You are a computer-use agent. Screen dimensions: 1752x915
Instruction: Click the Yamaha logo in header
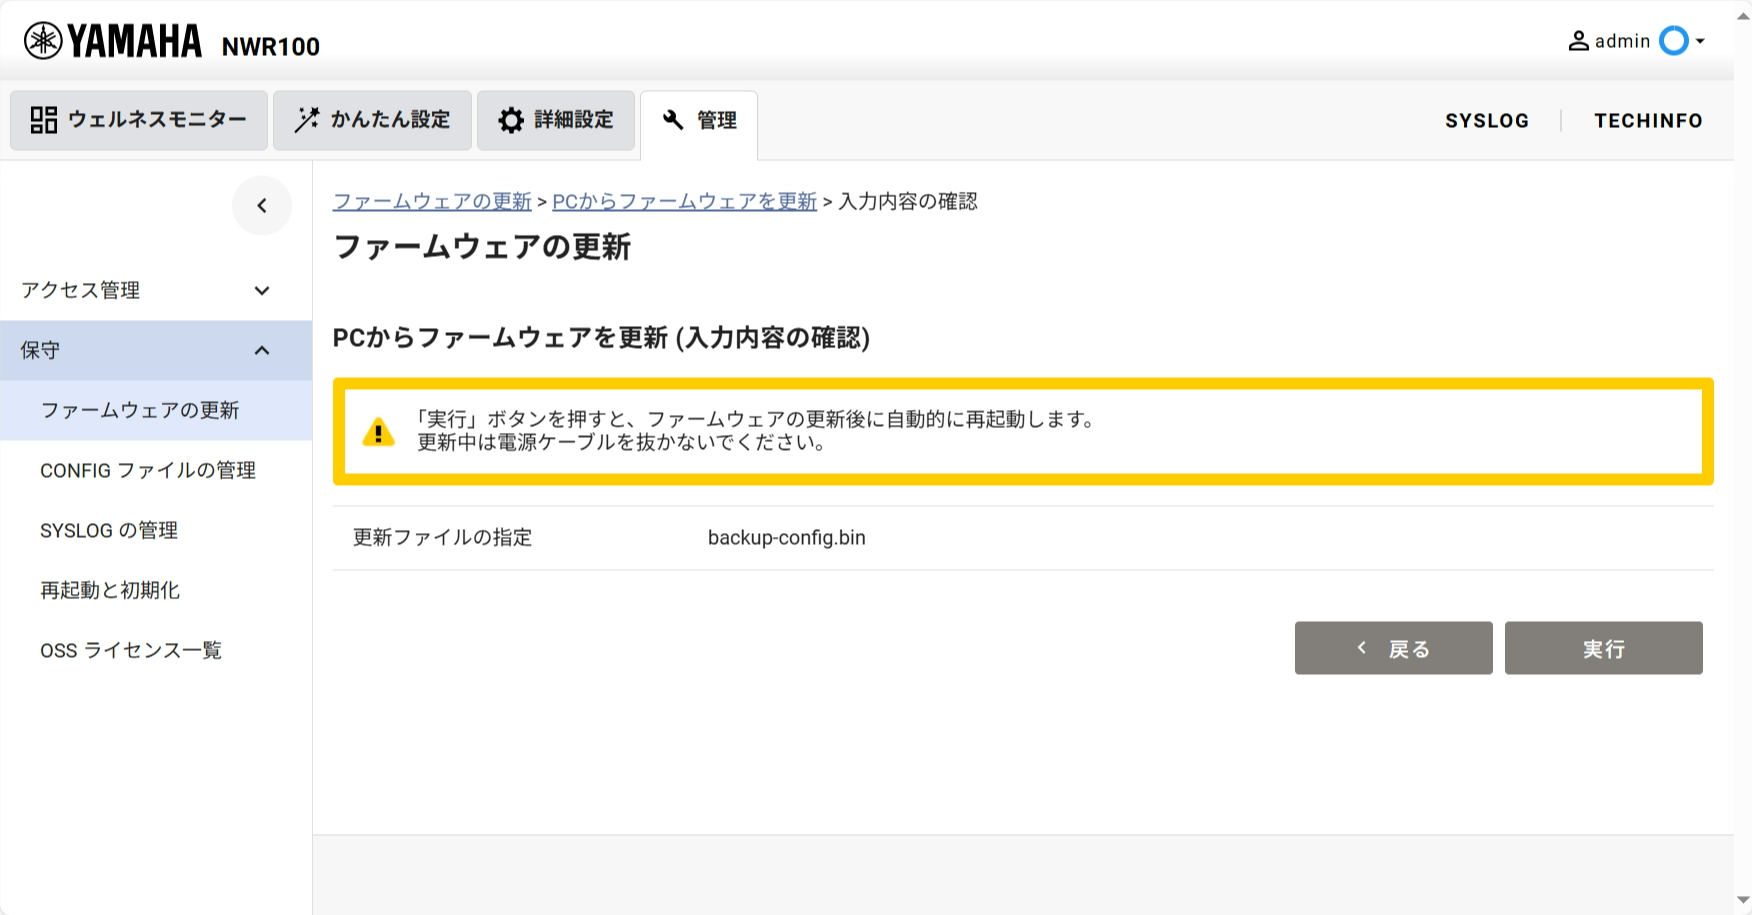(112, 41)
